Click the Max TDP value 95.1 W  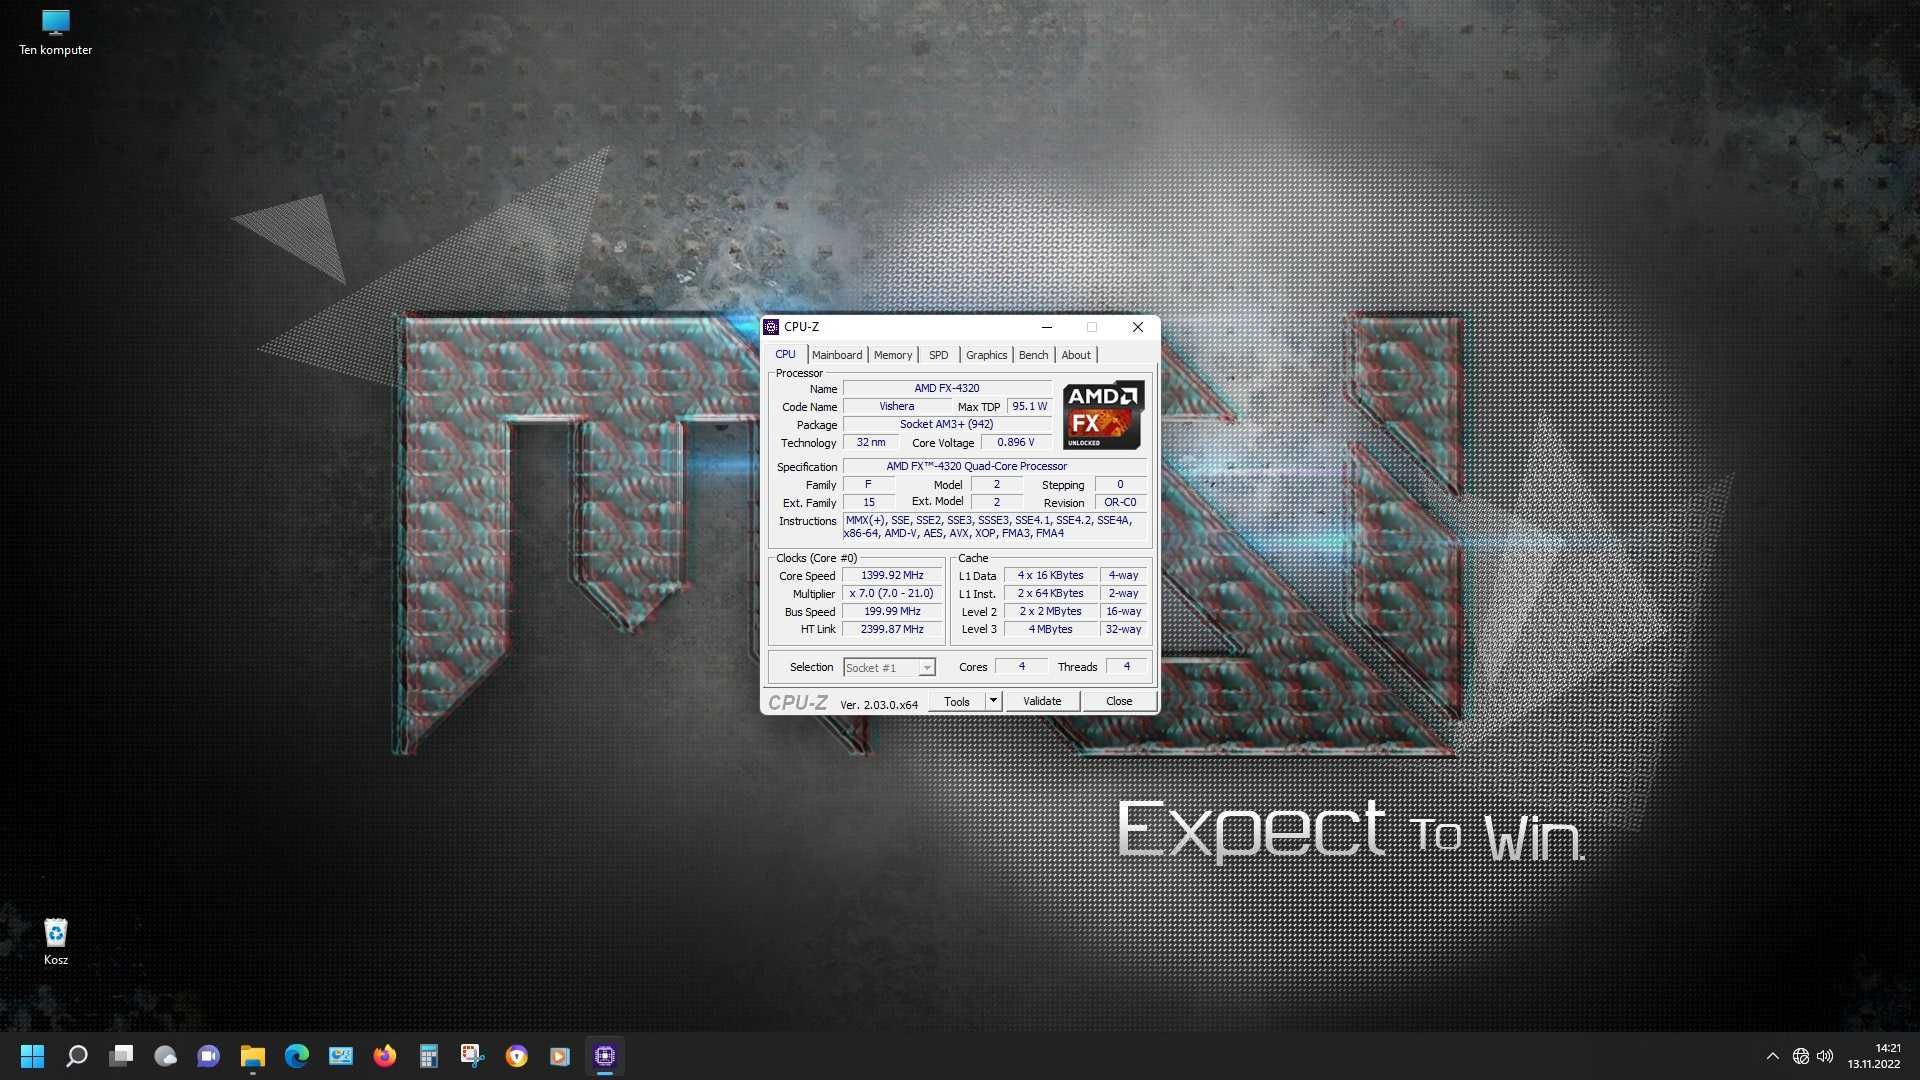tap(1029, 407)
